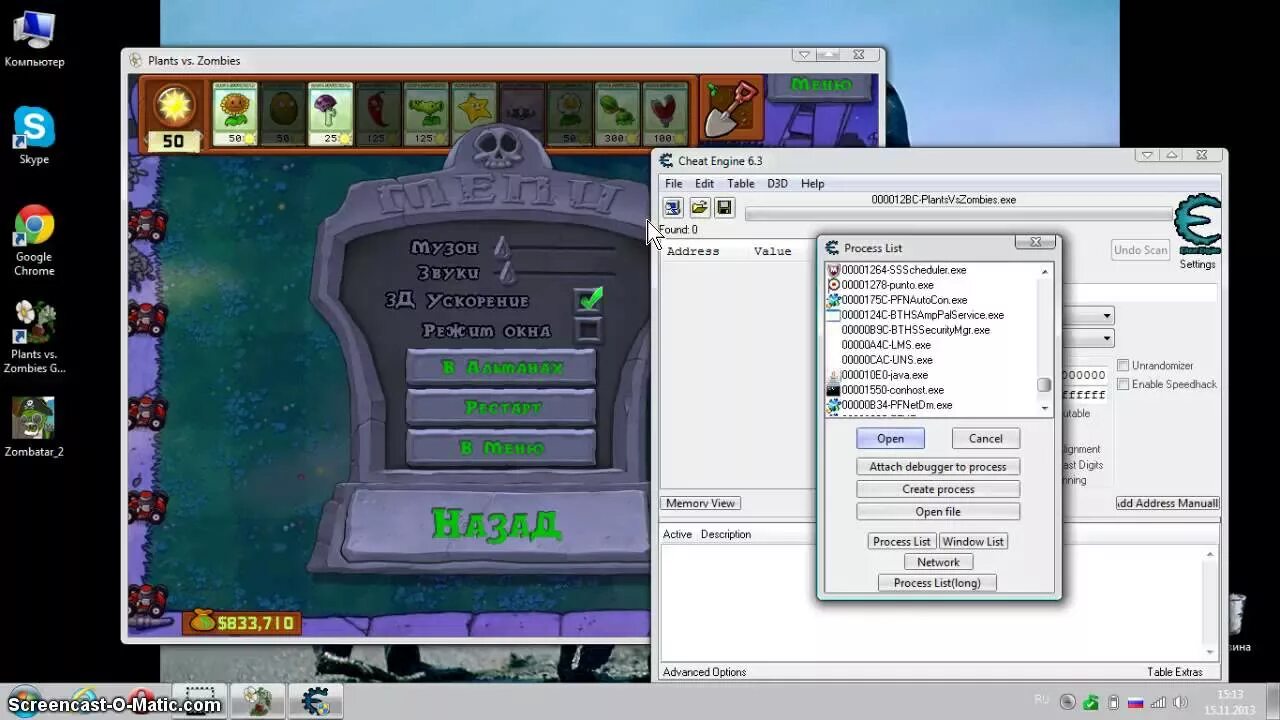
Task: Click the Рестарт button in game menu
Action: click(x=501, y=408)
